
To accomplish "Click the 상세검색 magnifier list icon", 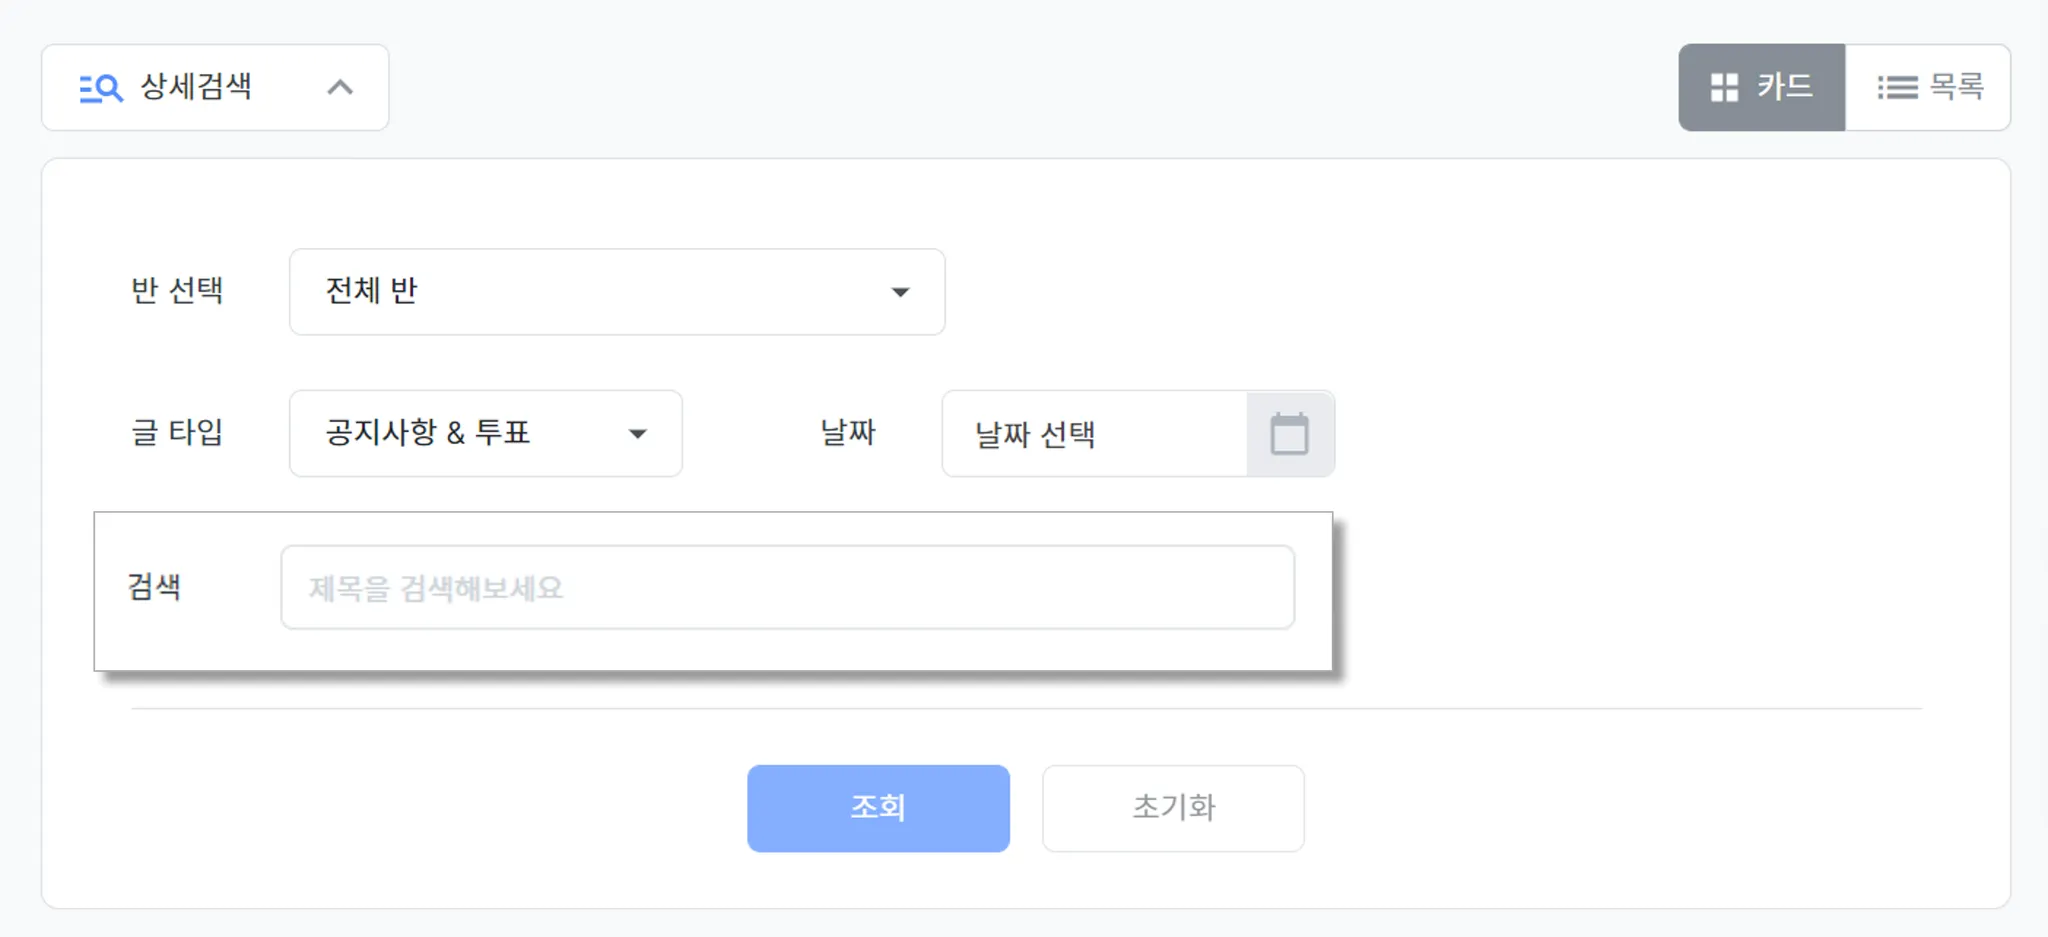I will 101,88.
